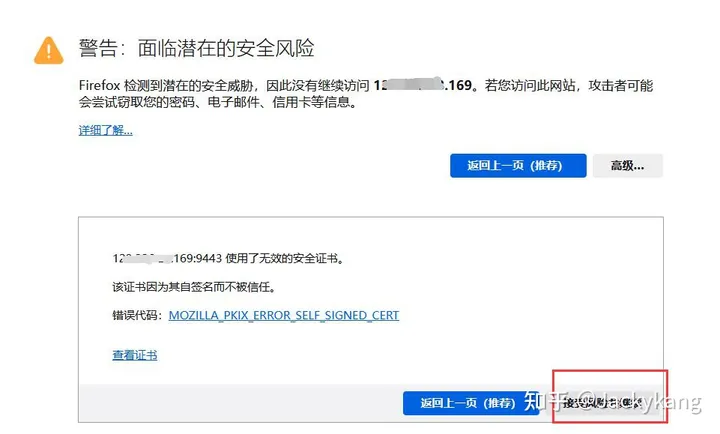Click 会尝试窃取您的密码 paragraph line
Viewport: 720px width, 434px height.
point(218,102)
